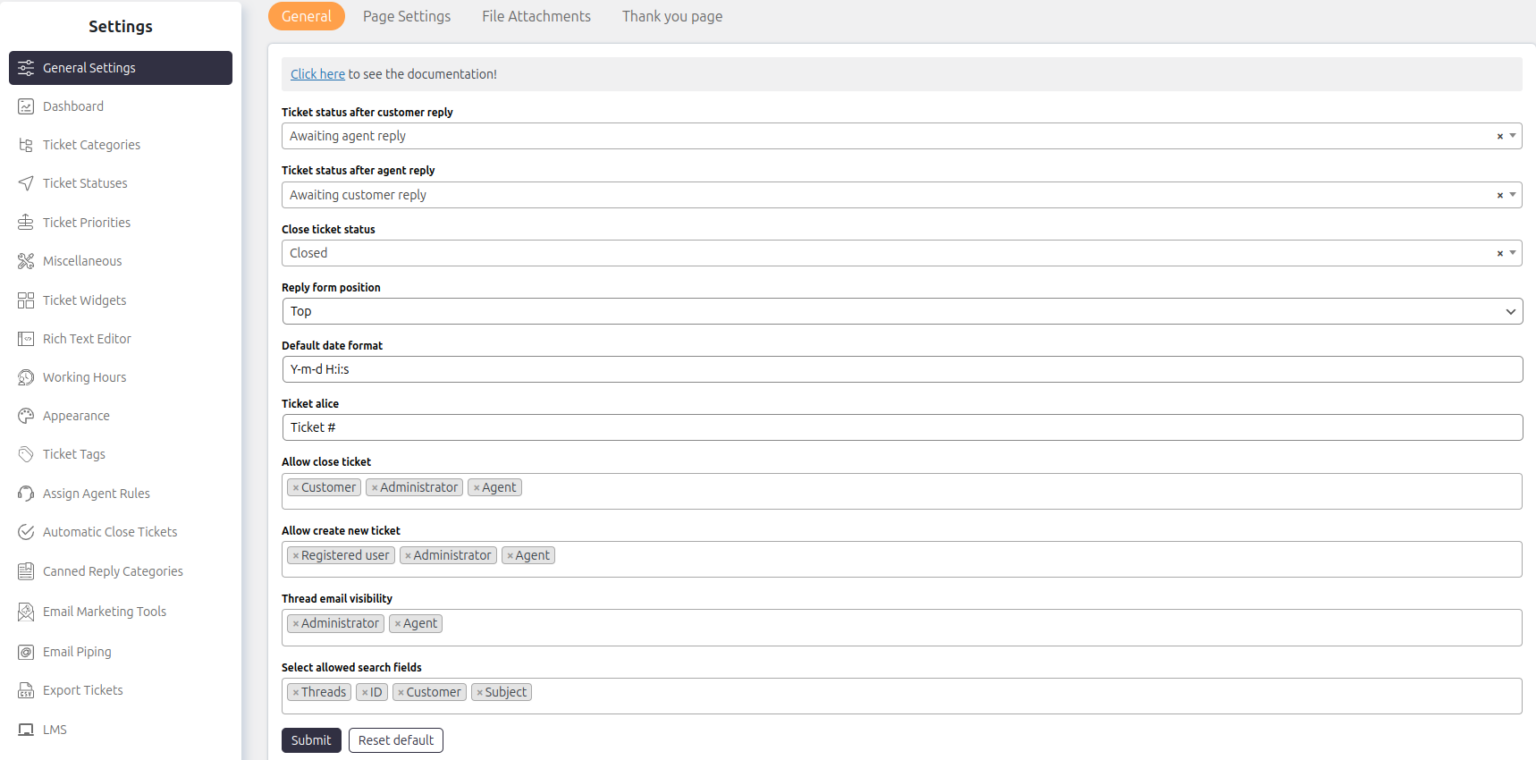1536x760 pixels.
Task: Open Ticket Tags tag icon
Action: pos(26,454)
